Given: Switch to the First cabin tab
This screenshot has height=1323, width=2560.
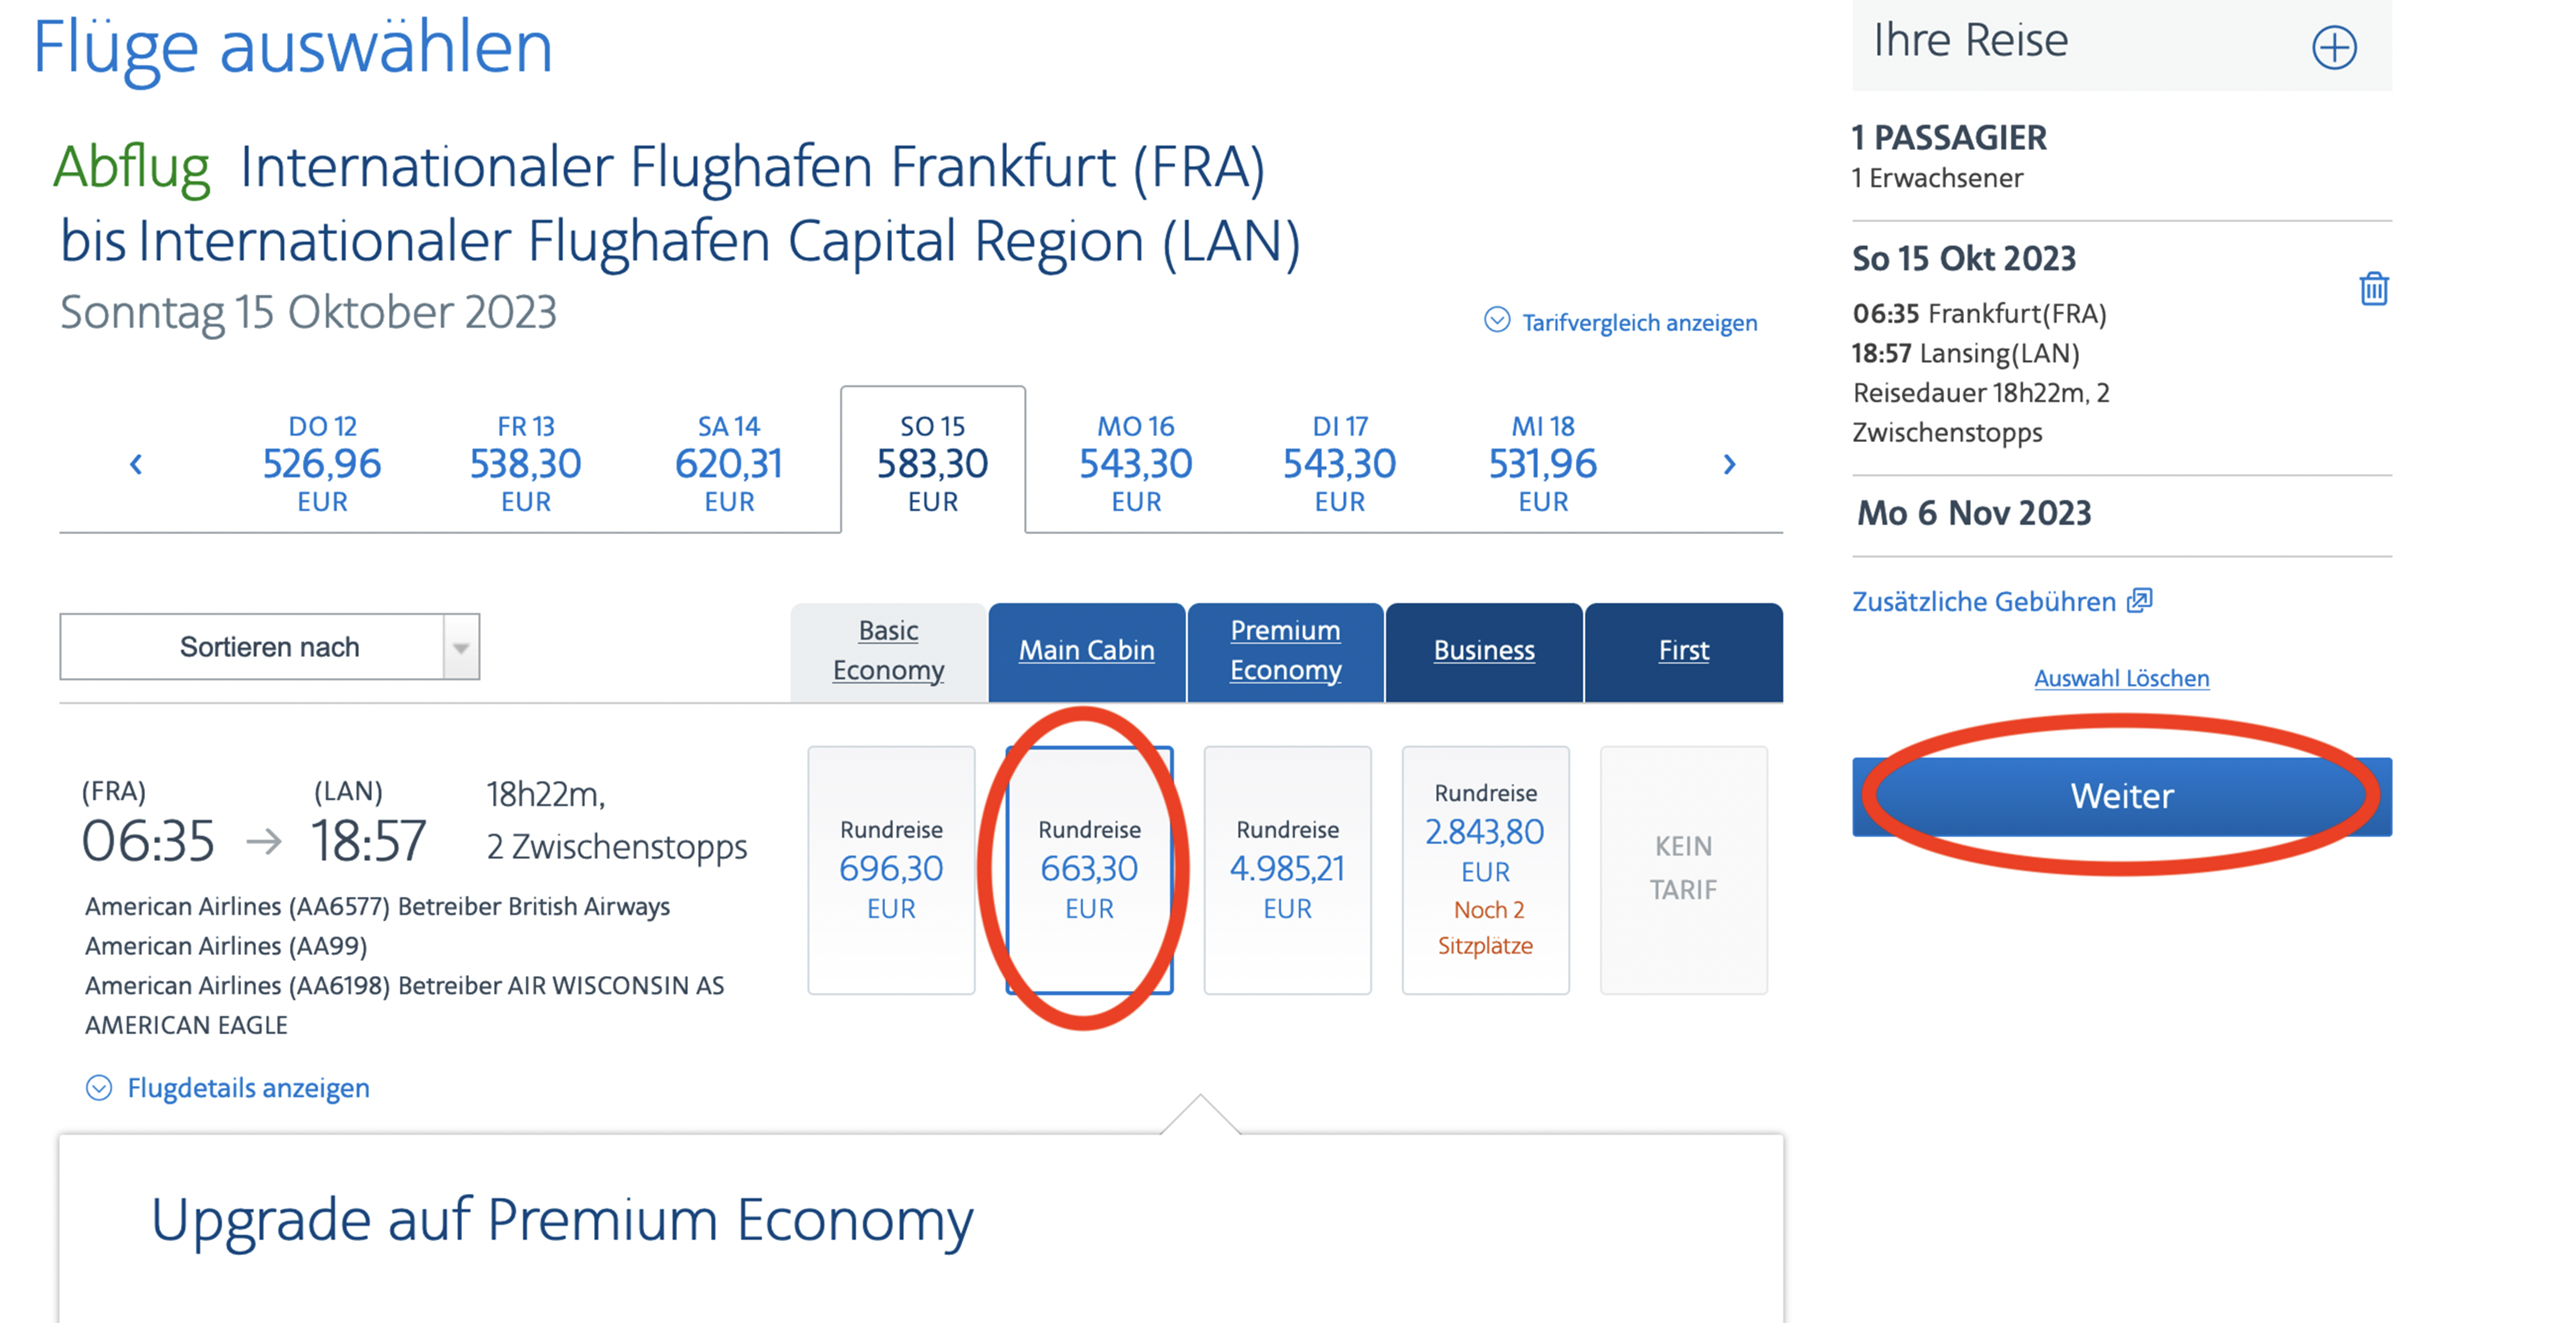Looking at the screenshot, I should pyautogui.click(x=1683, y=650).
